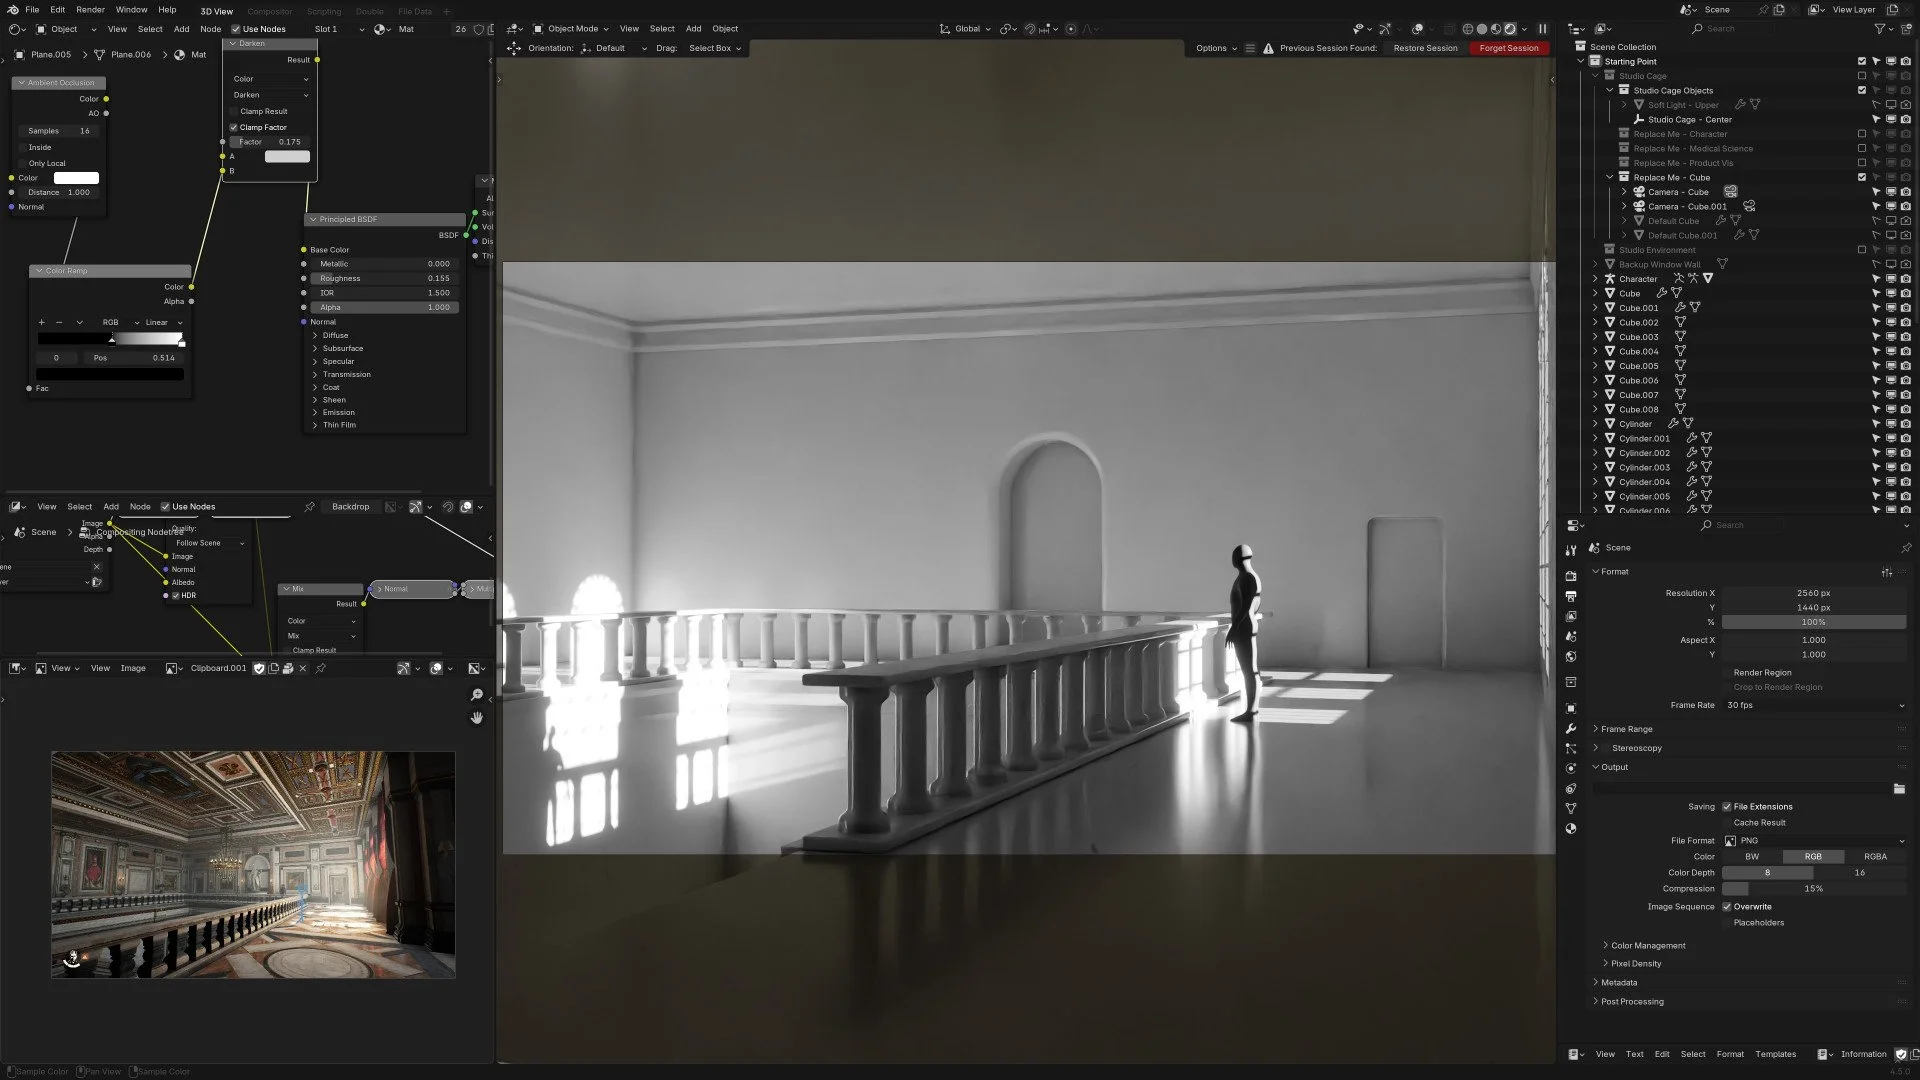
Task: Click the Restore Session button
Action: 1425,48
